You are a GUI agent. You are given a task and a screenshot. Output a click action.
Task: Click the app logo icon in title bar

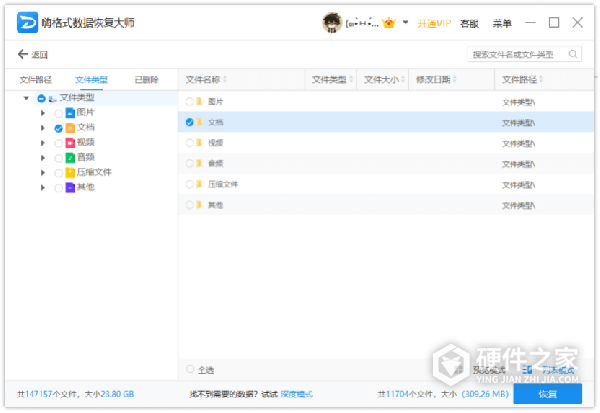coord(27,23)
